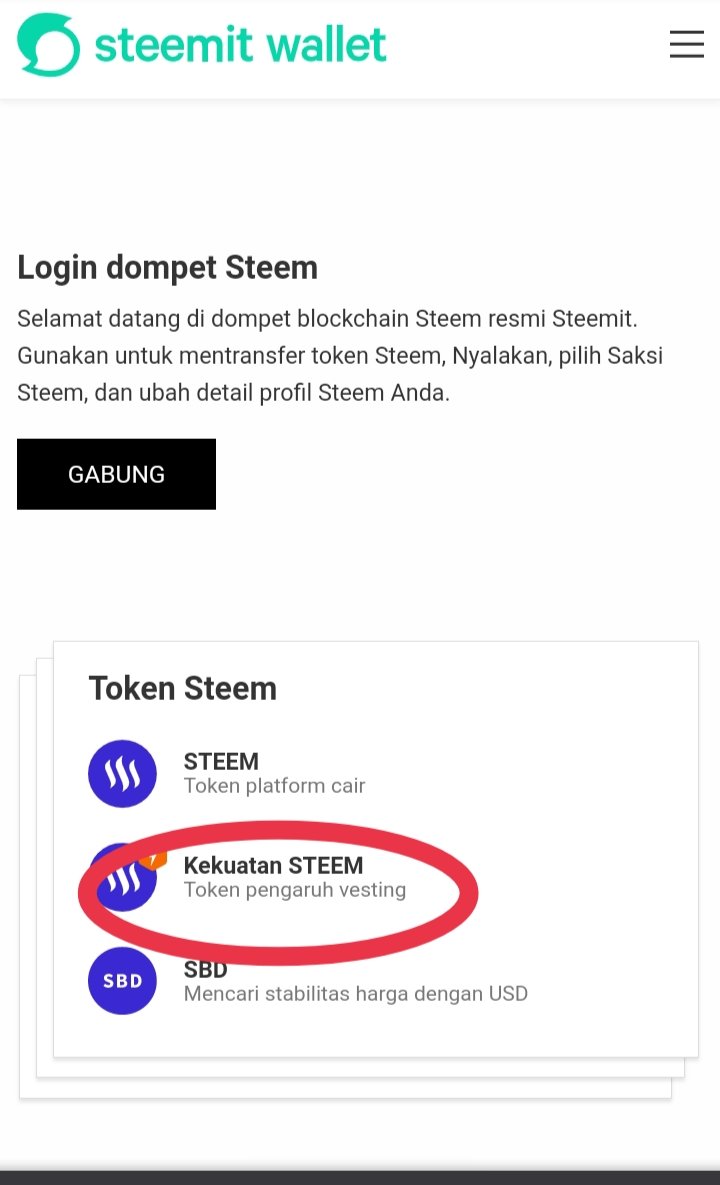Click the STEEM token round icon
The width and height of the screenshot is (720, 1185).
click(122, 773)
